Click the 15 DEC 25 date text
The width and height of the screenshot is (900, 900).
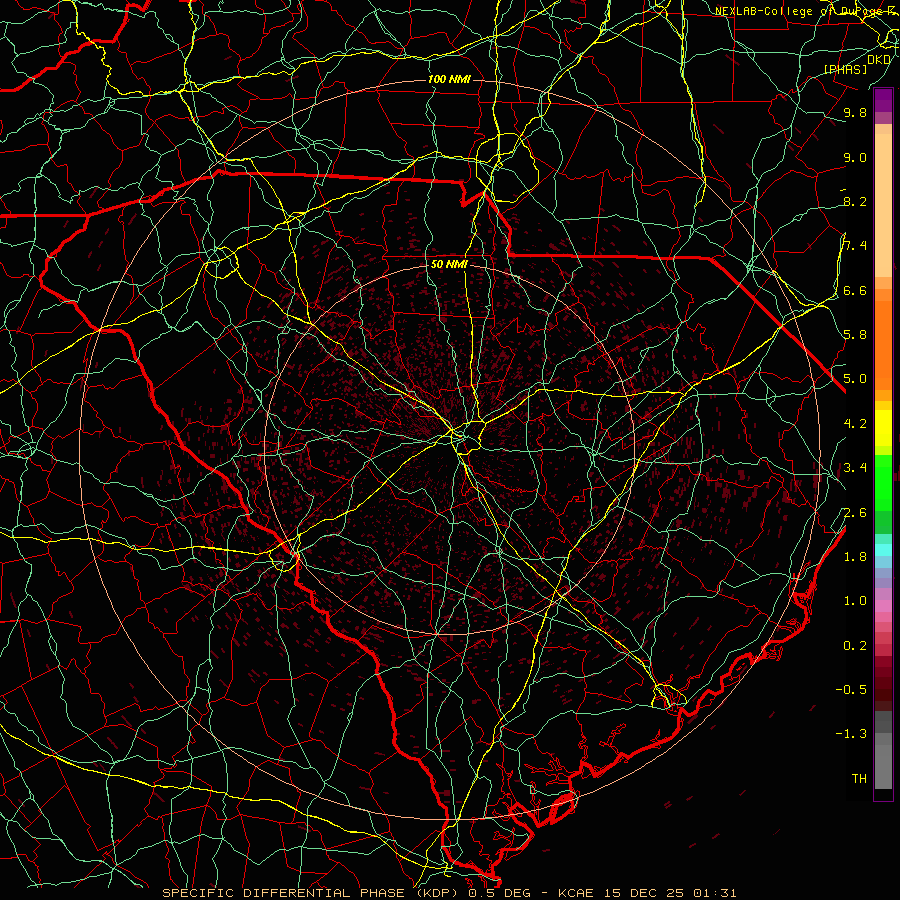click(643, 893)
